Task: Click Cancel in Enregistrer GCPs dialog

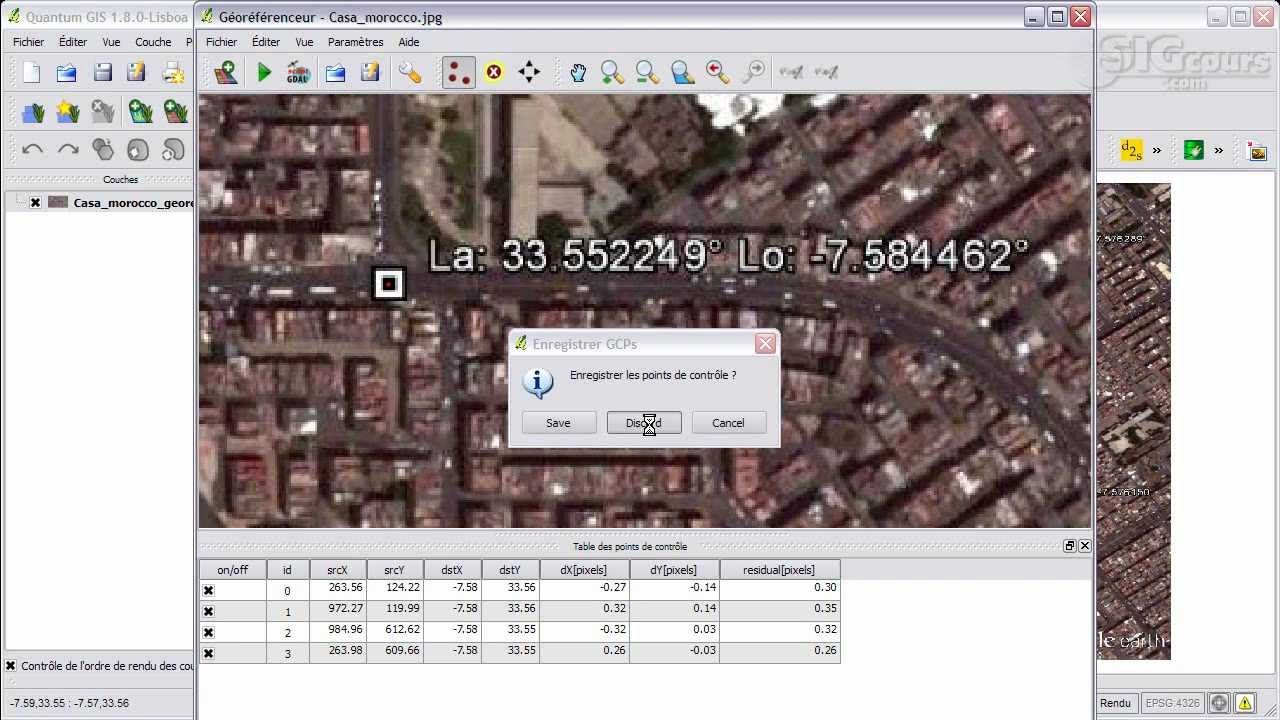Action: click(728, 423)
